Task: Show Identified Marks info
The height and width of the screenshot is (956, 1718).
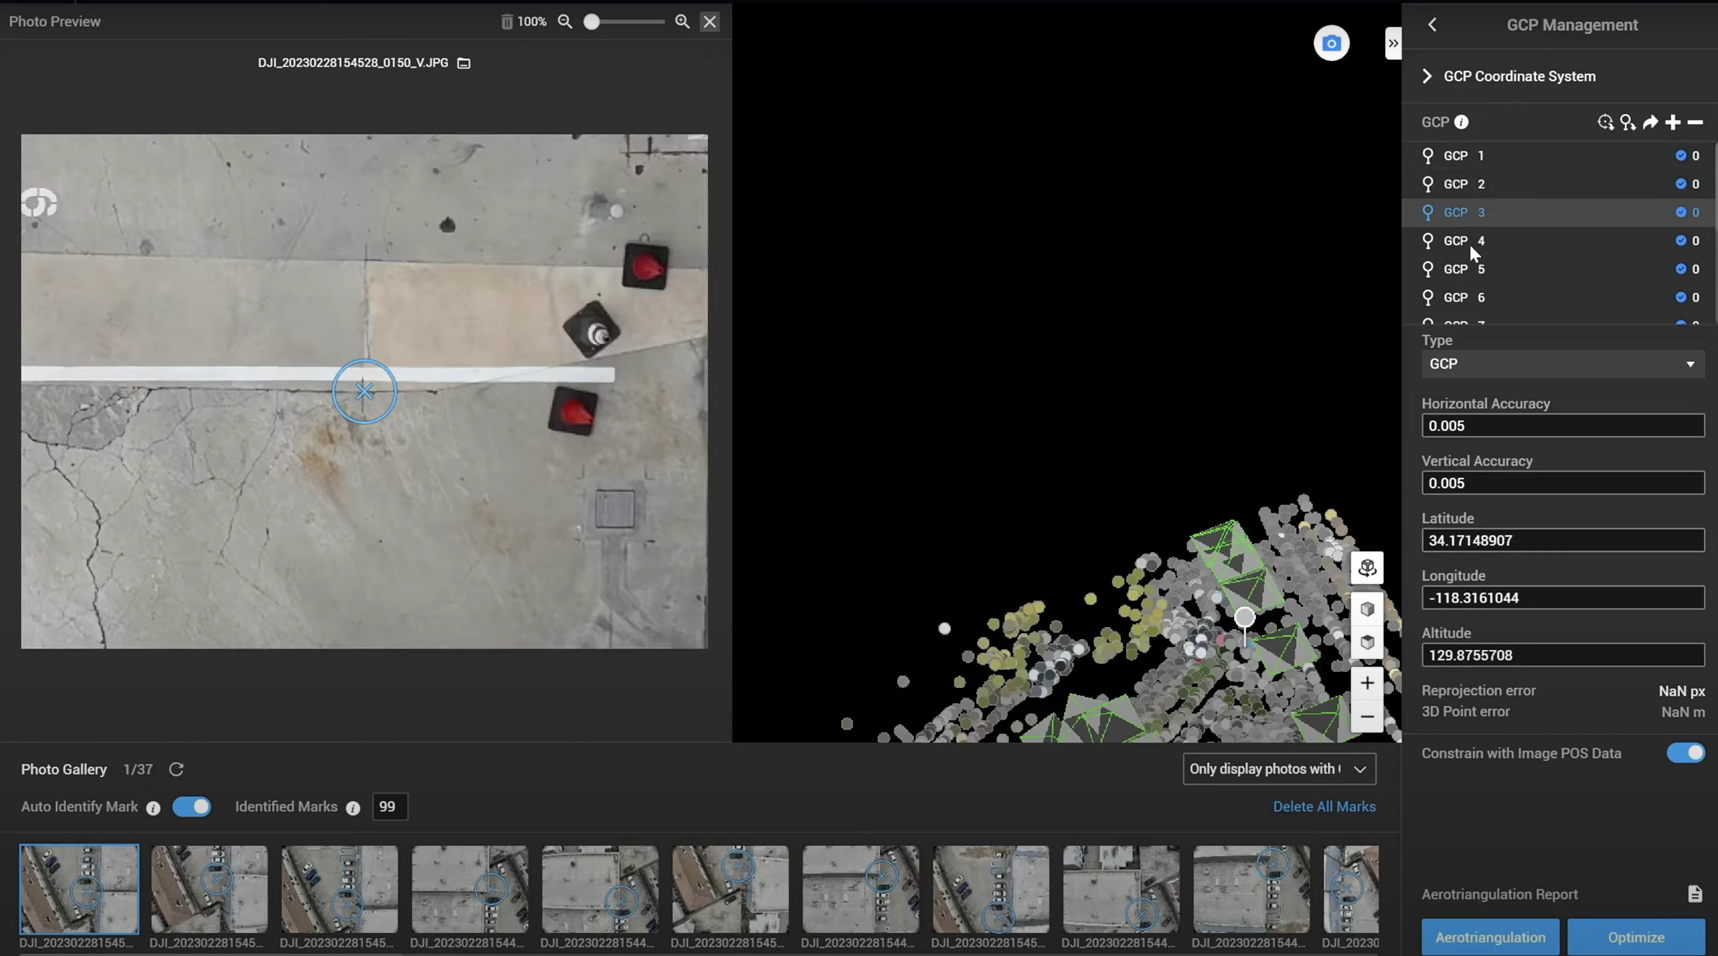Action: pos(353,808)
